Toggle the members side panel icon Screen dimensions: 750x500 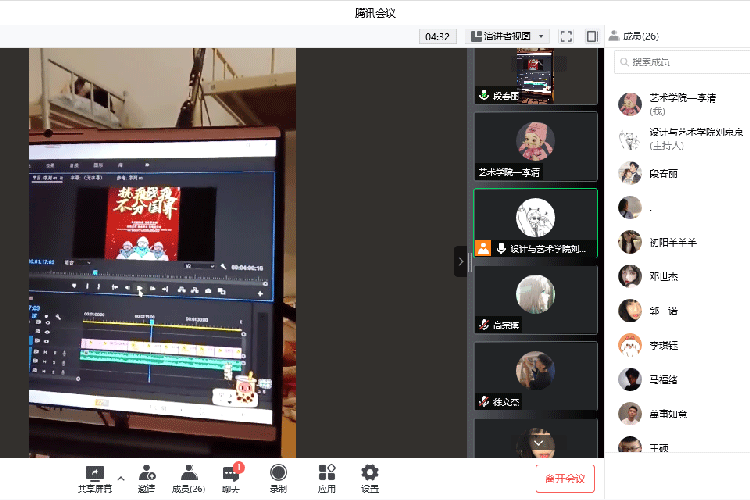pos(591,36)
